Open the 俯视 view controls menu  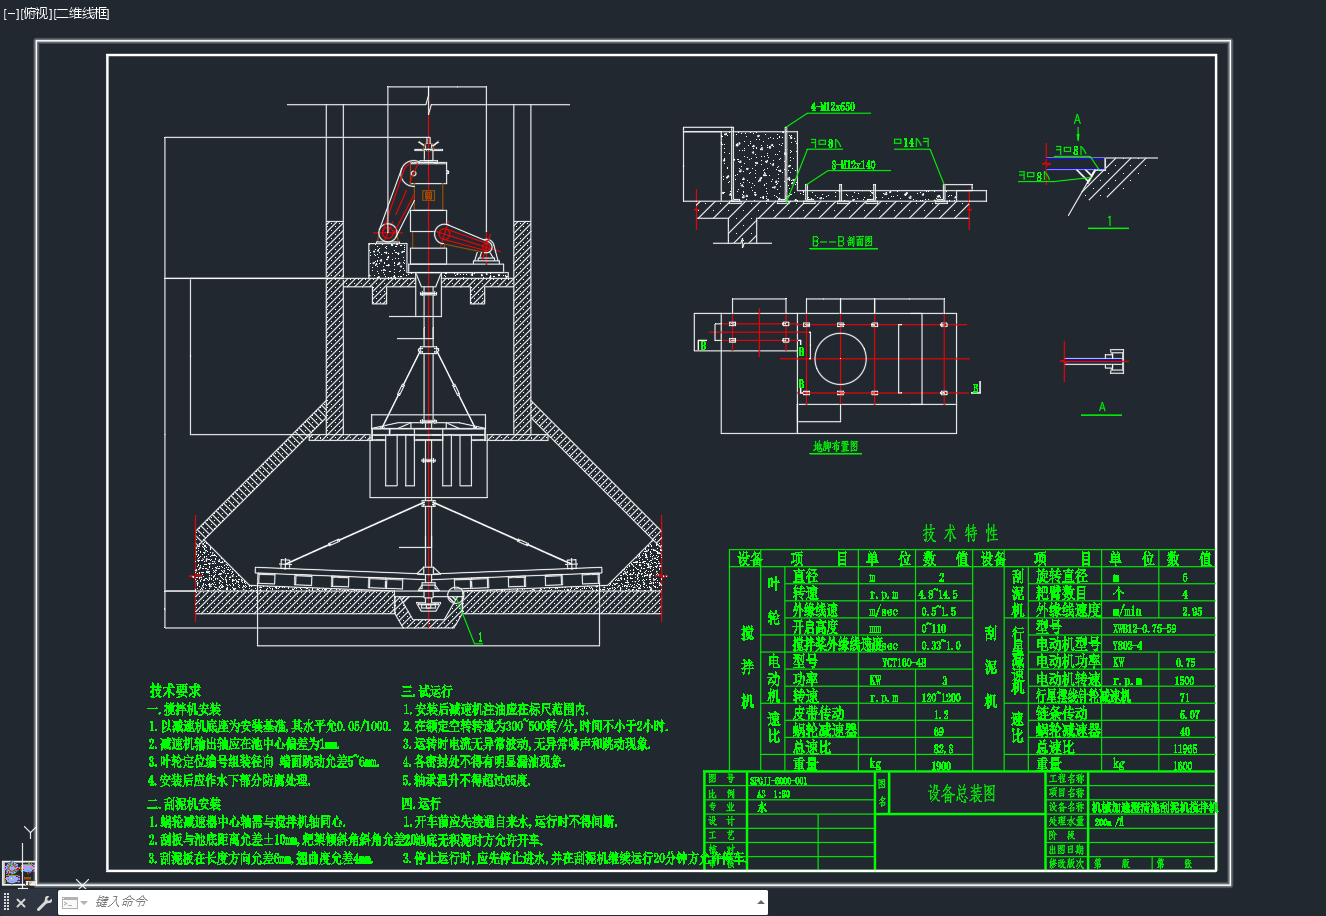tap(36, 13)
